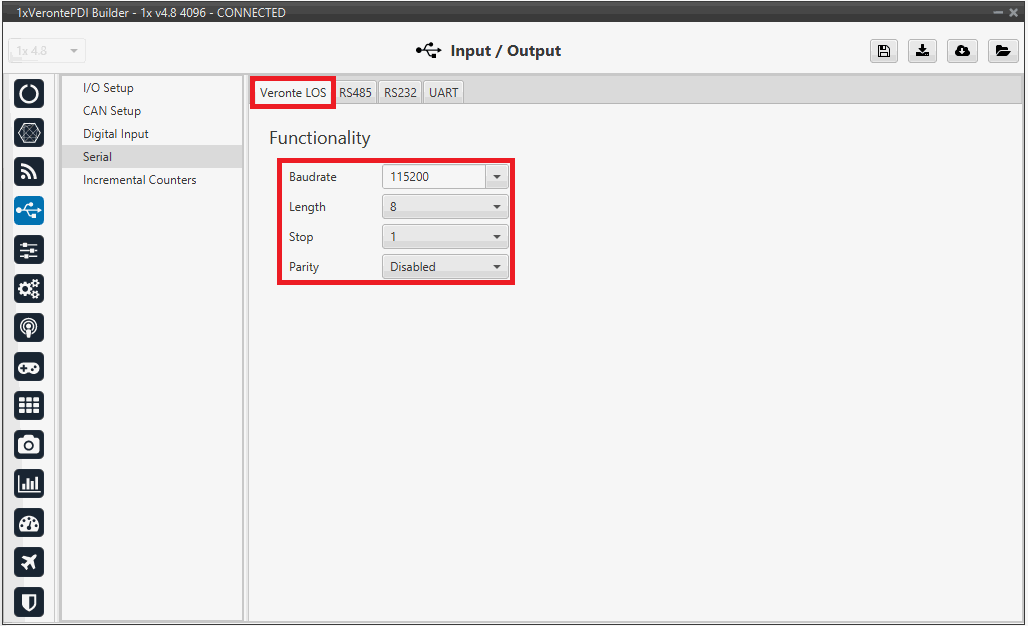Viewport: 1028px width, 626px height.
Task: Expand the Baudrate dropdown arrow
Action: pos(497,177)
